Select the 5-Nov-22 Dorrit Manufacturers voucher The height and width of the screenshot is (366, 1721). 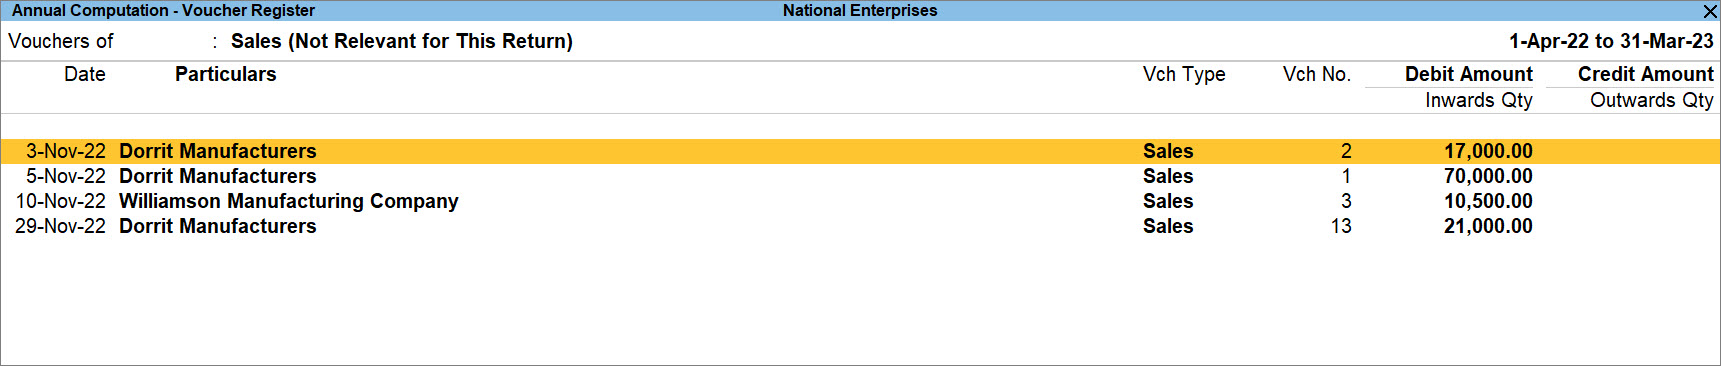coord(860,176)
